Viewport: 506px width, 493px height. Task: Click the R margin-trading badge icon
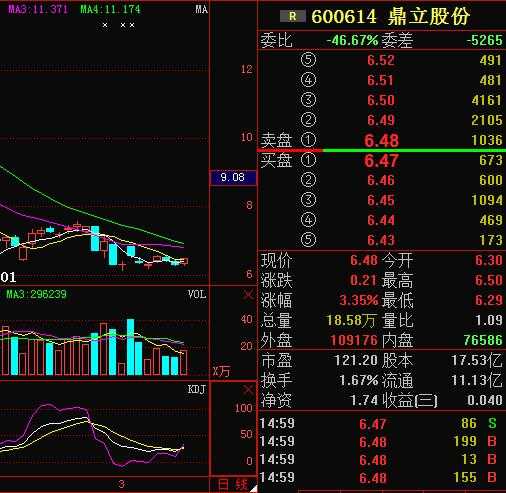292,16
